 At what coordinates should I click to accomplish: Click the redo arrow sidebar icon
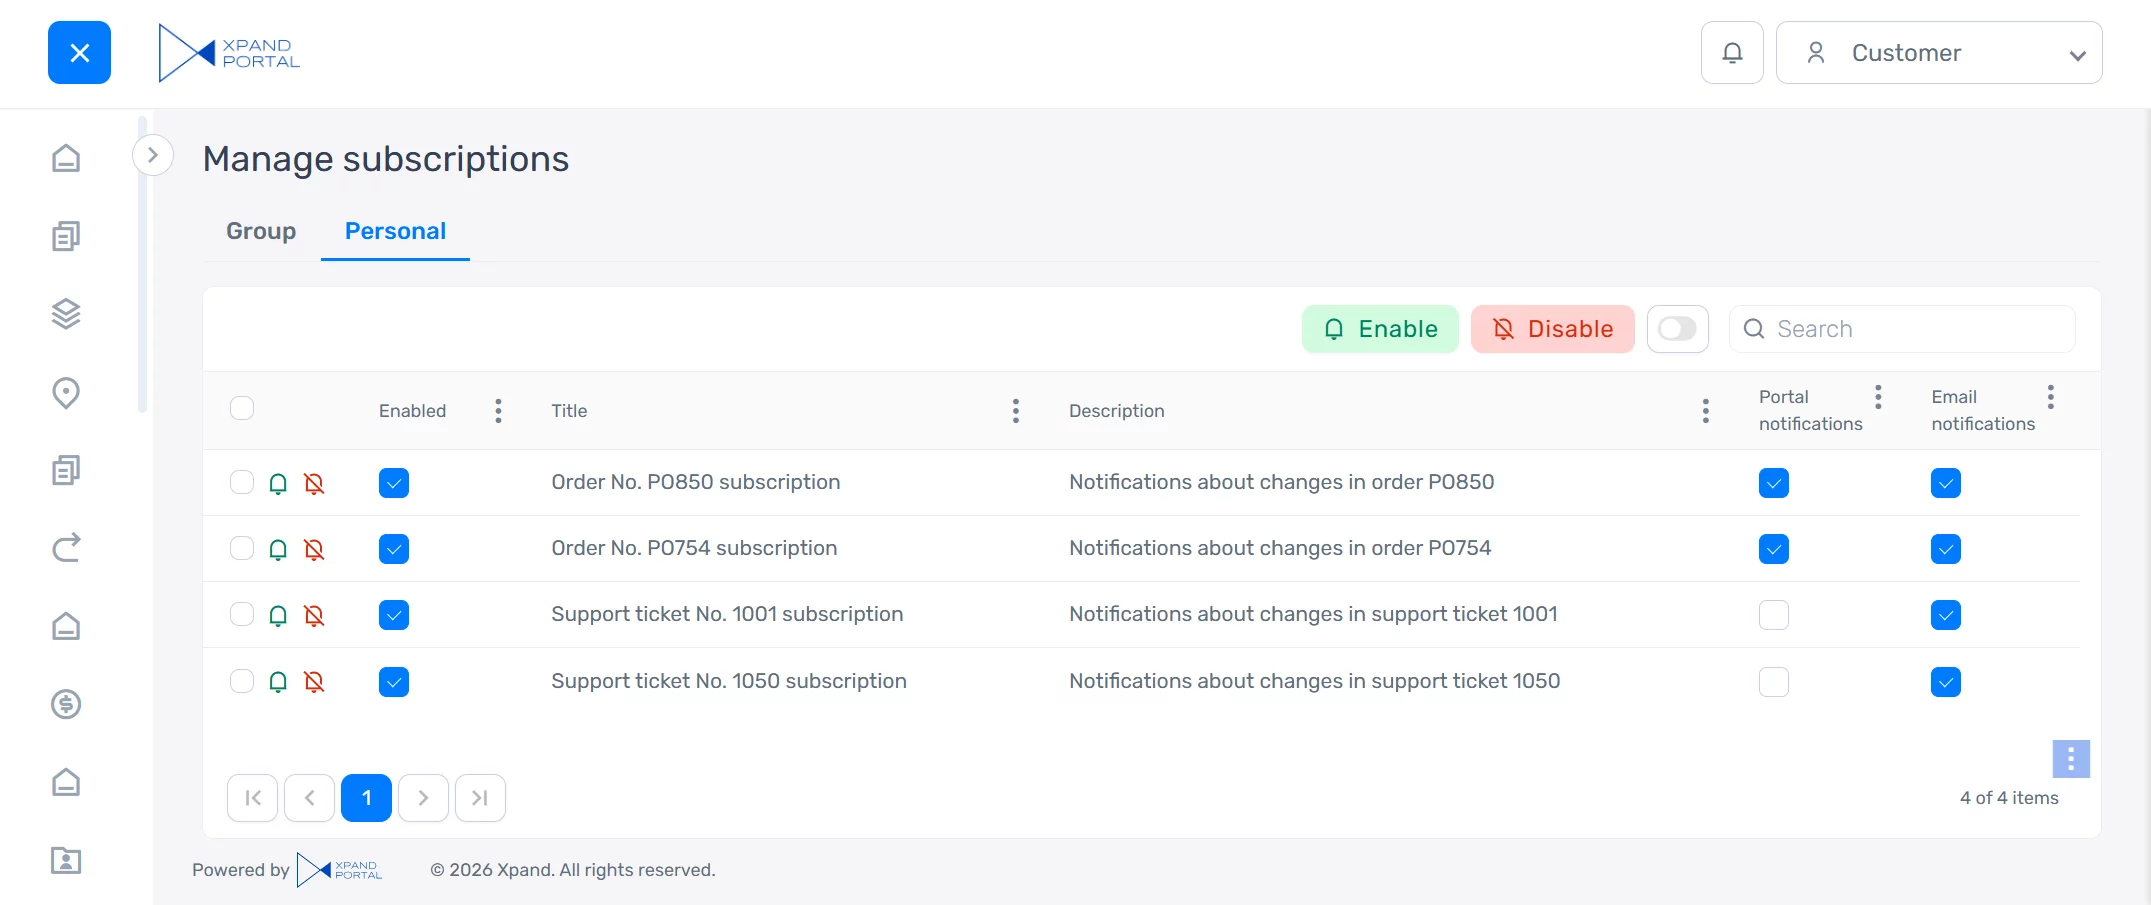tap(66, 548)
